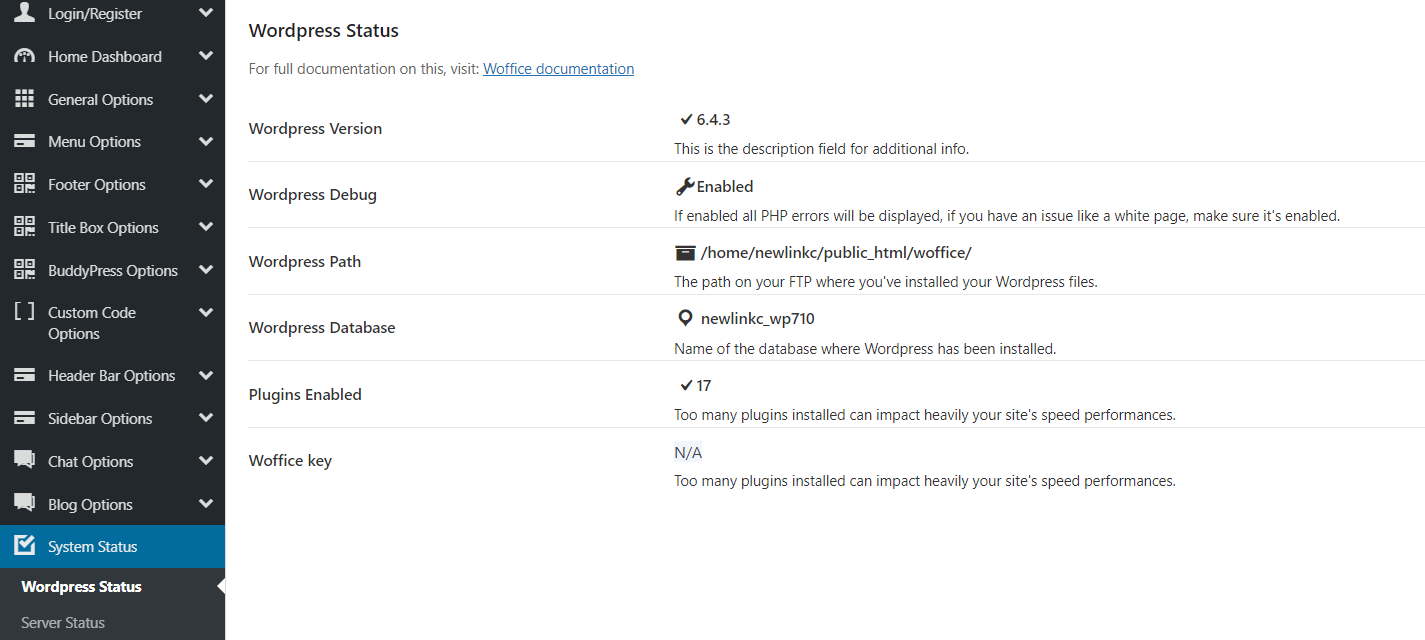Viewport: 1425px width, 640px height.
Task: Select the N/A Woffice key value
Action: click(687, 451)
